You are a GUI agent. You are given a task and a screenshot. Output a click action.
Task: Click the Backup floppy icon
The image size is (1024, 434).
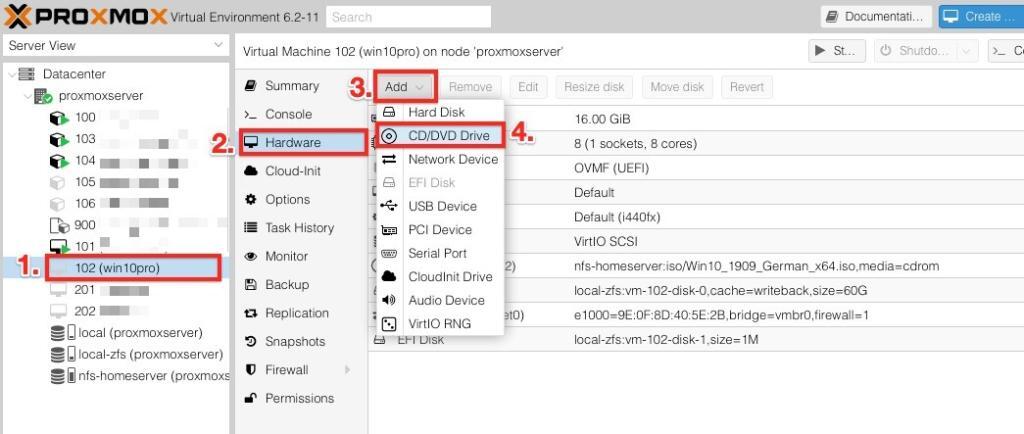tap(250, 285)
